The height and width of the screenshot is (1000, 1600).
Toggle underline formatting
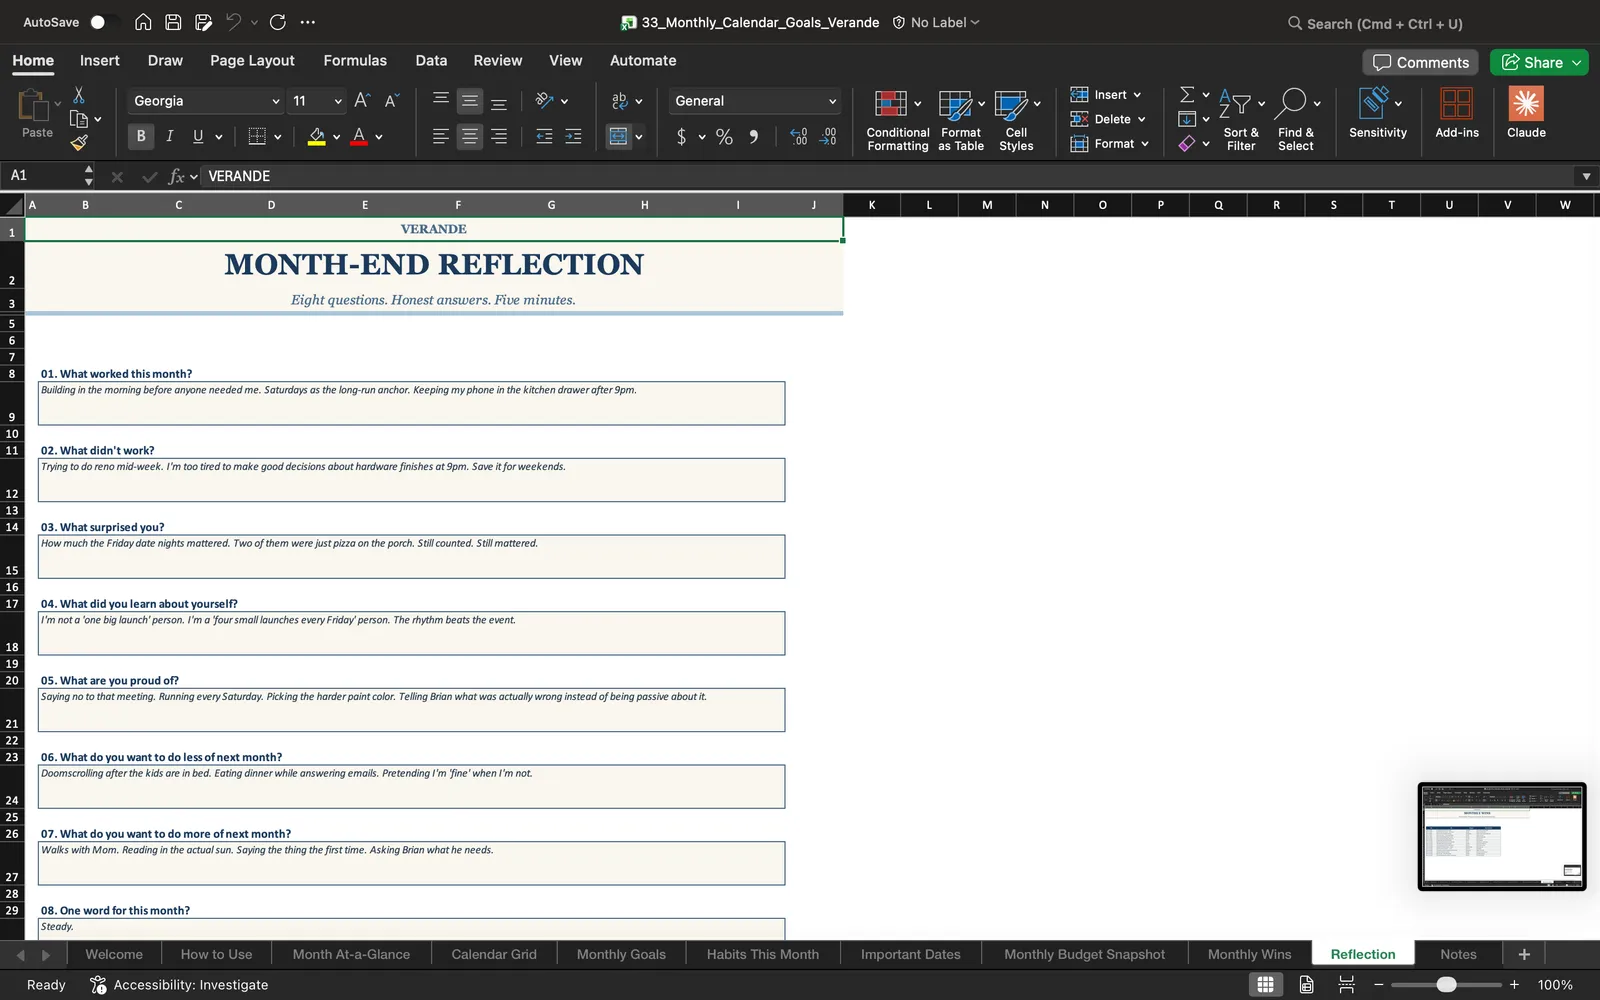click(198, 136)
